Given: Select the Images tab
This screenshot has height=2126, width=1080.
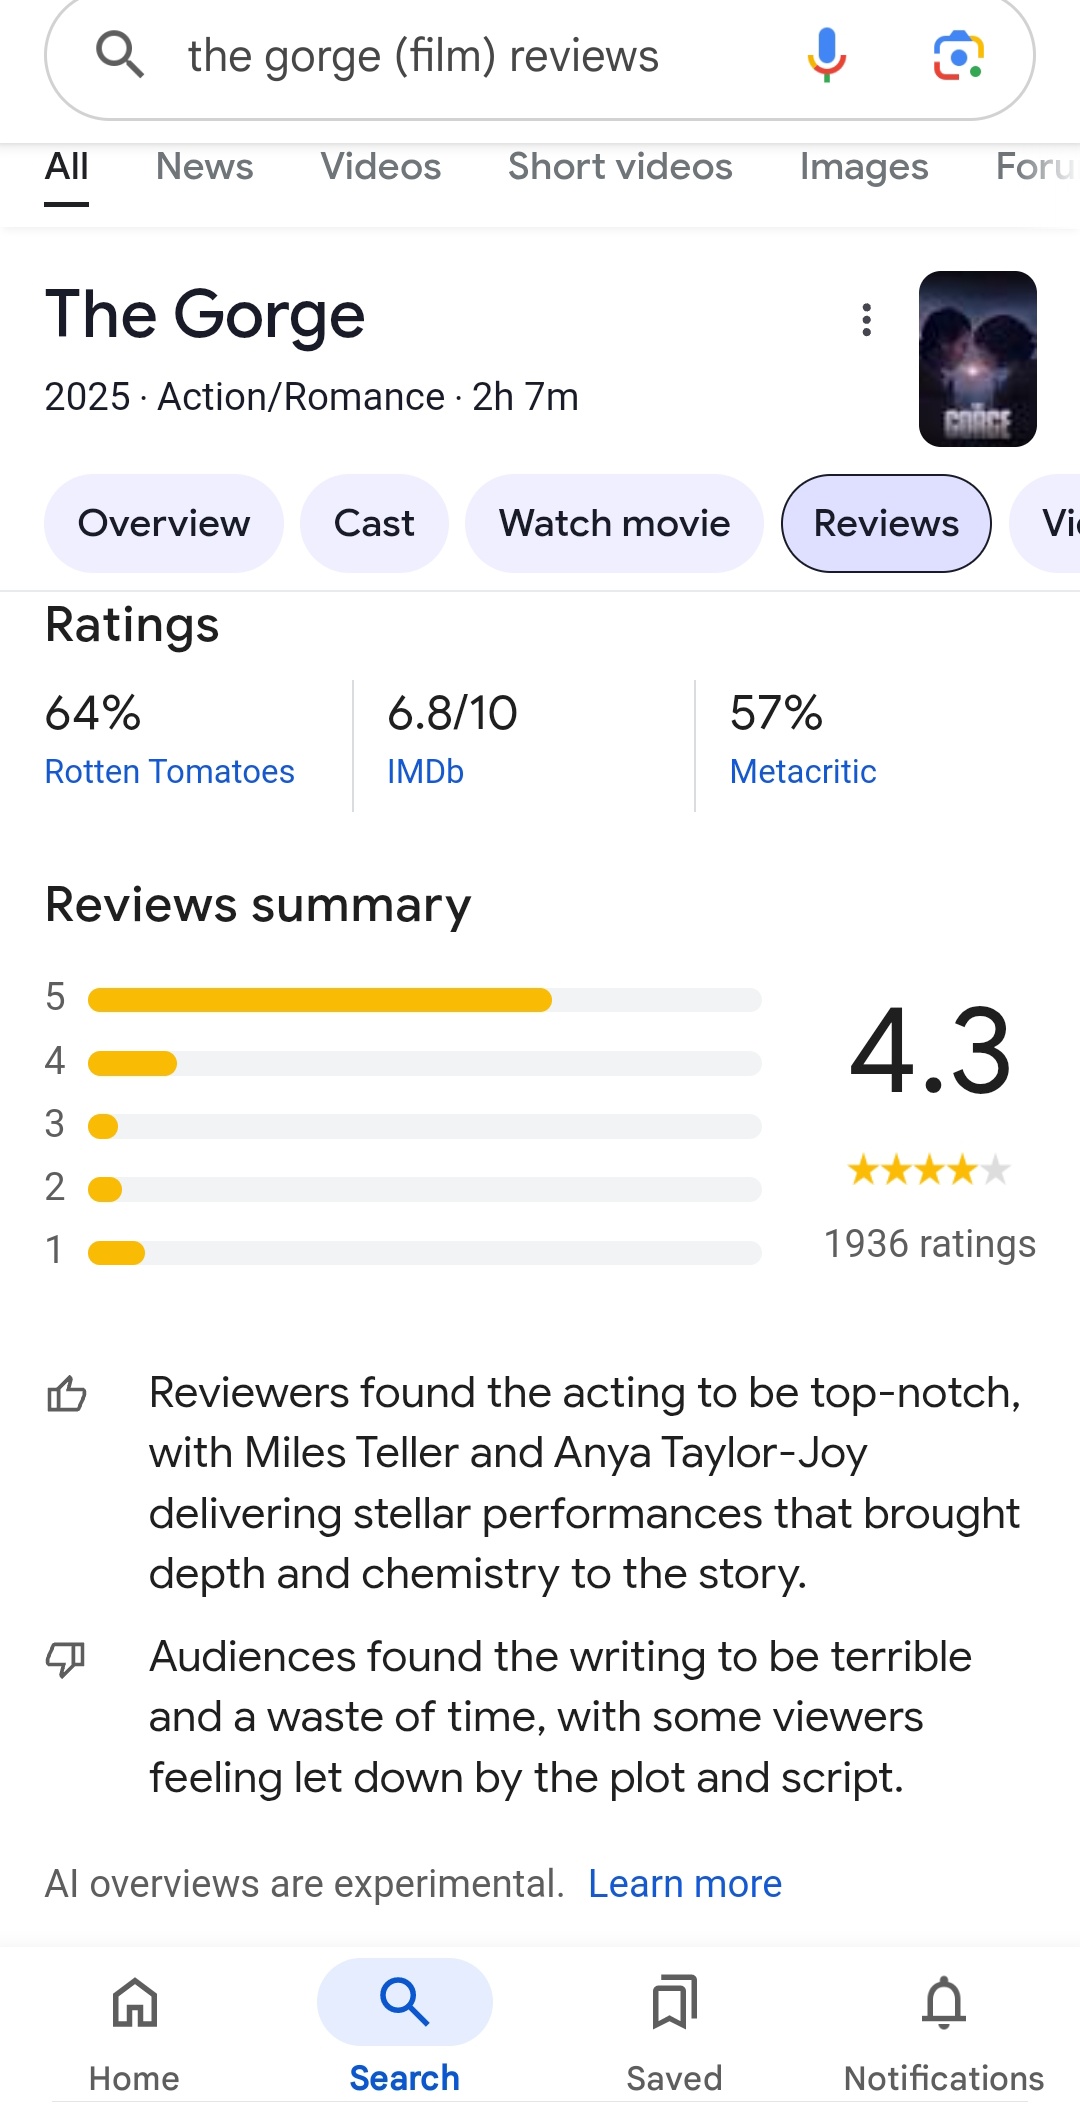Looking at the screenshot, I should click(864, 167).
